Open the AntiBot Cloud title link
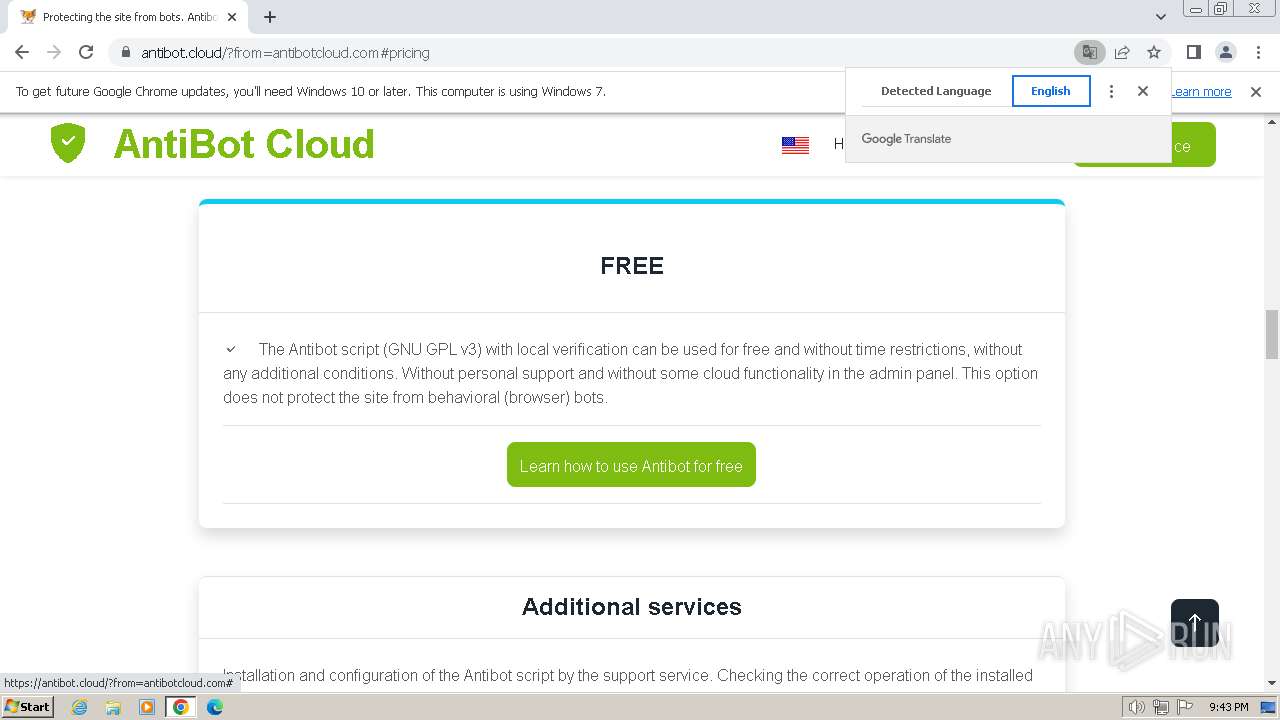The height and width of the screenshot is (720, 1280). pos(244,144)
